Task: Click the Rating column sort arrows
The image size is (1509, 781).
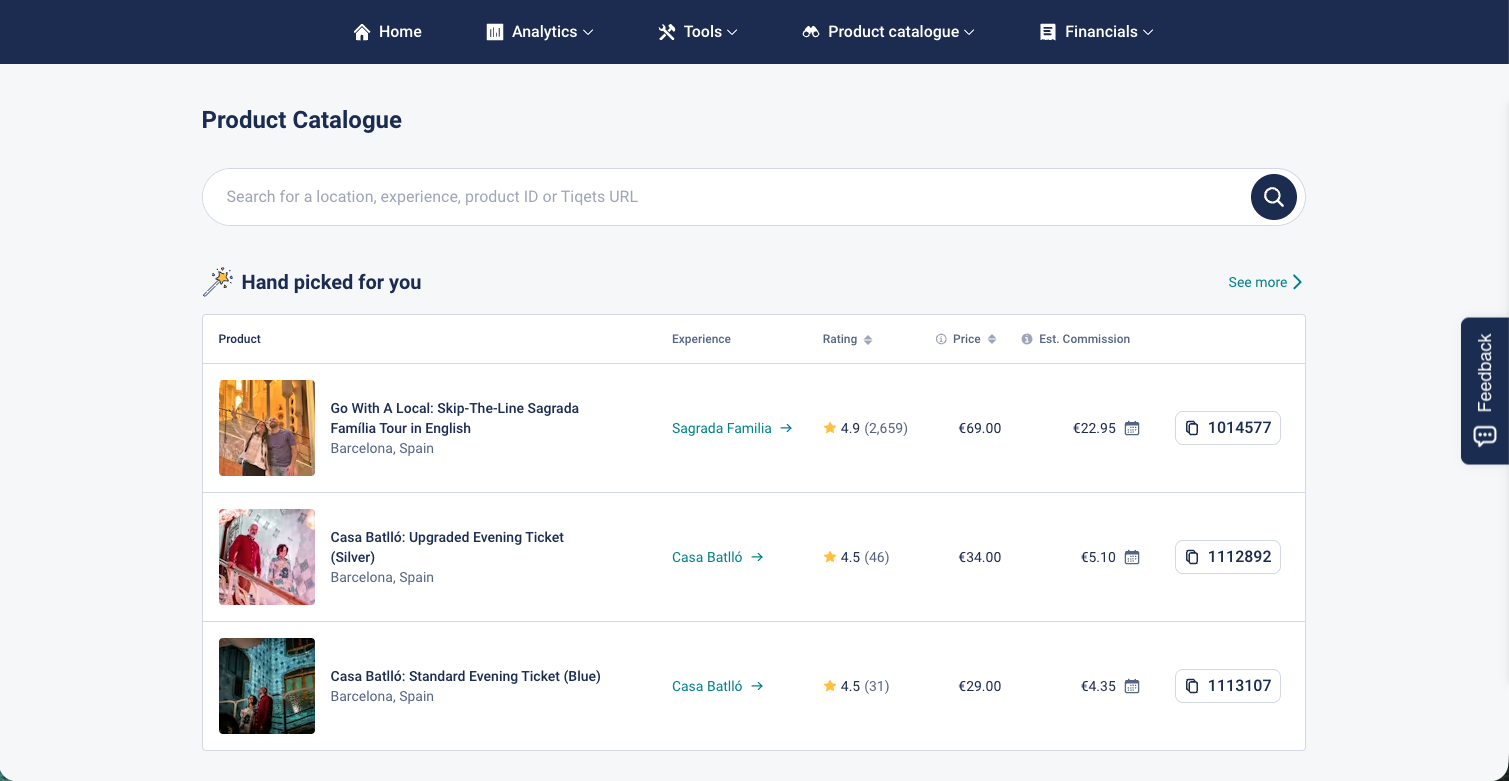Action: pos(868,340)
